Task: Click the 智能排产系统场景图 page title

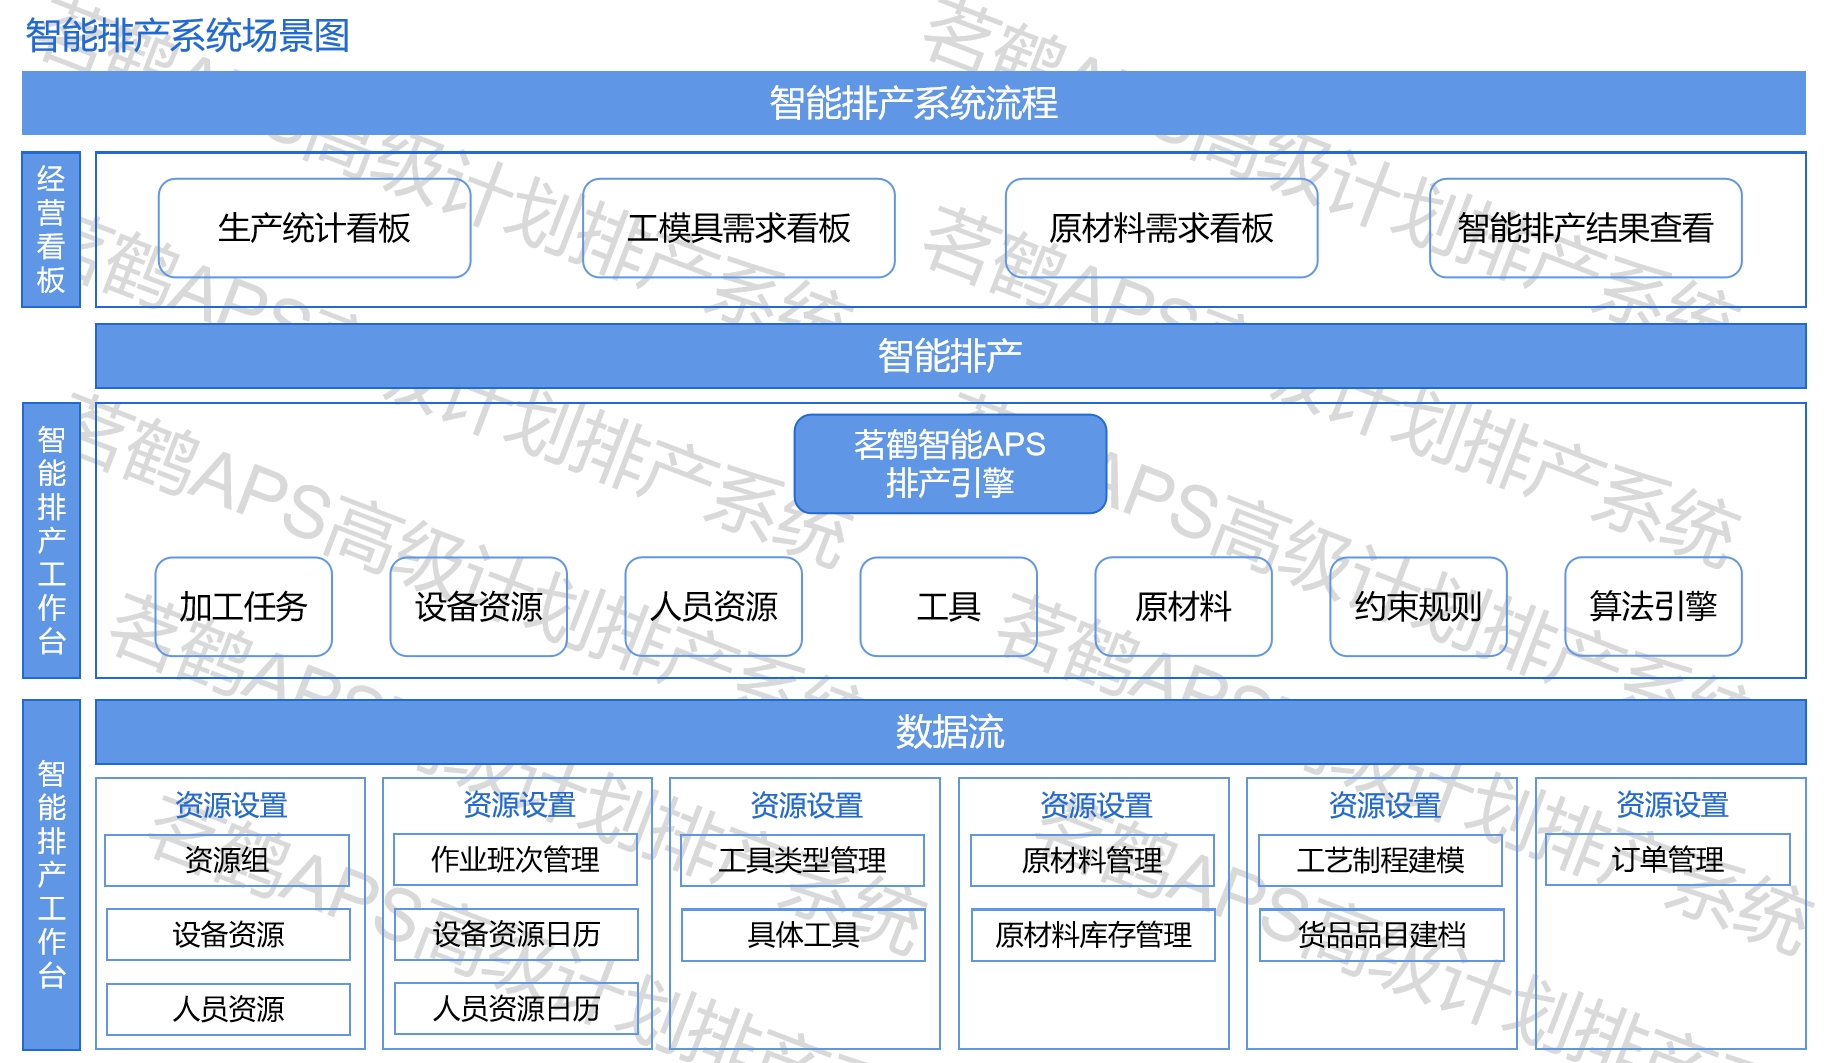Action: [188, 36]
